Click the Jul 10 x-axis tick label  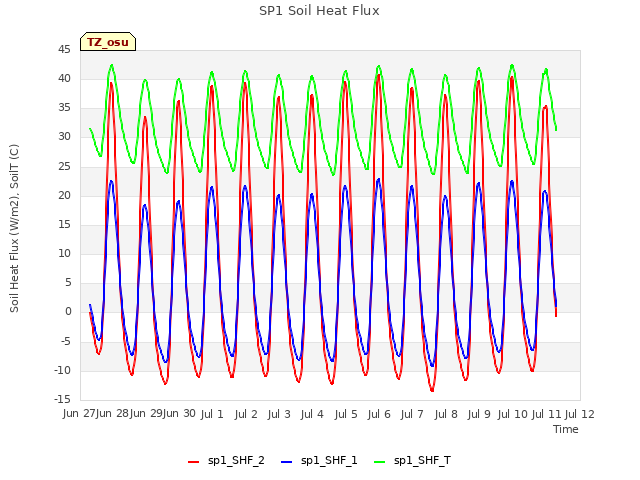pos(512,414)
